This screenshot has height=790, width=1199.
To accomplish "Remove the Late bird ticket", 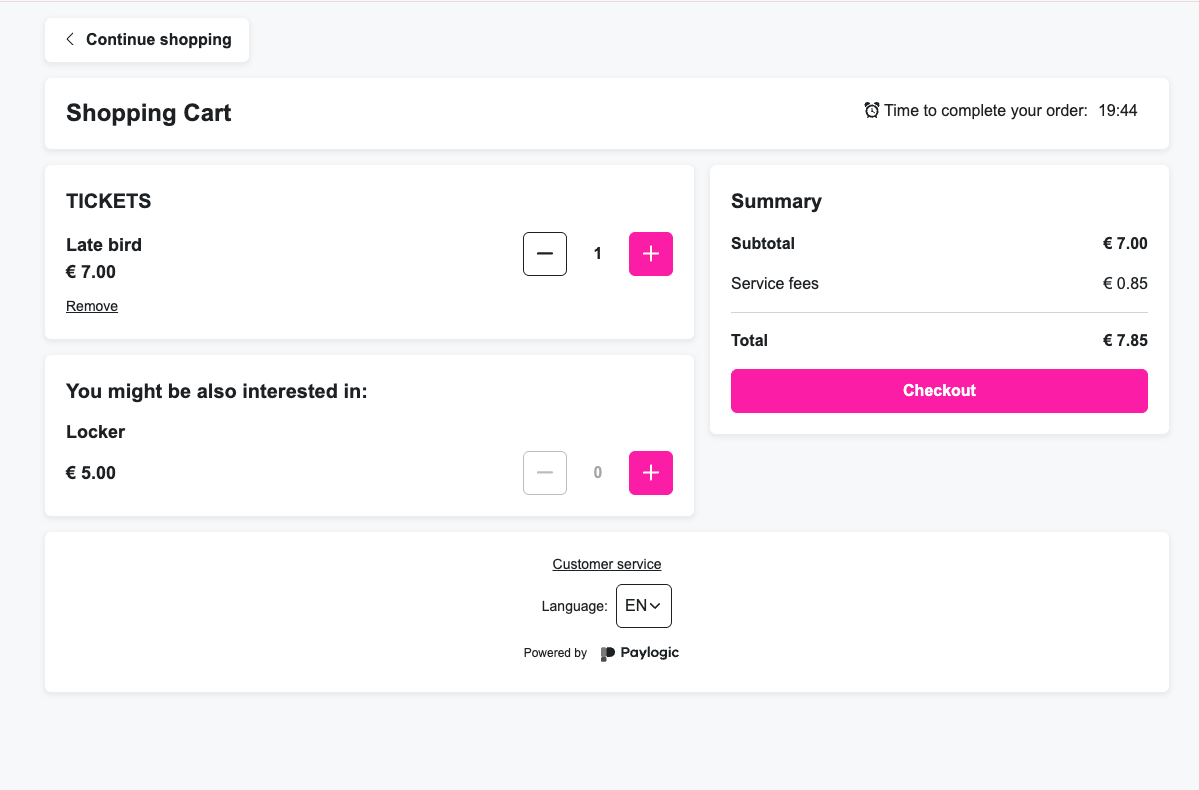I will (x=92, y=307).
